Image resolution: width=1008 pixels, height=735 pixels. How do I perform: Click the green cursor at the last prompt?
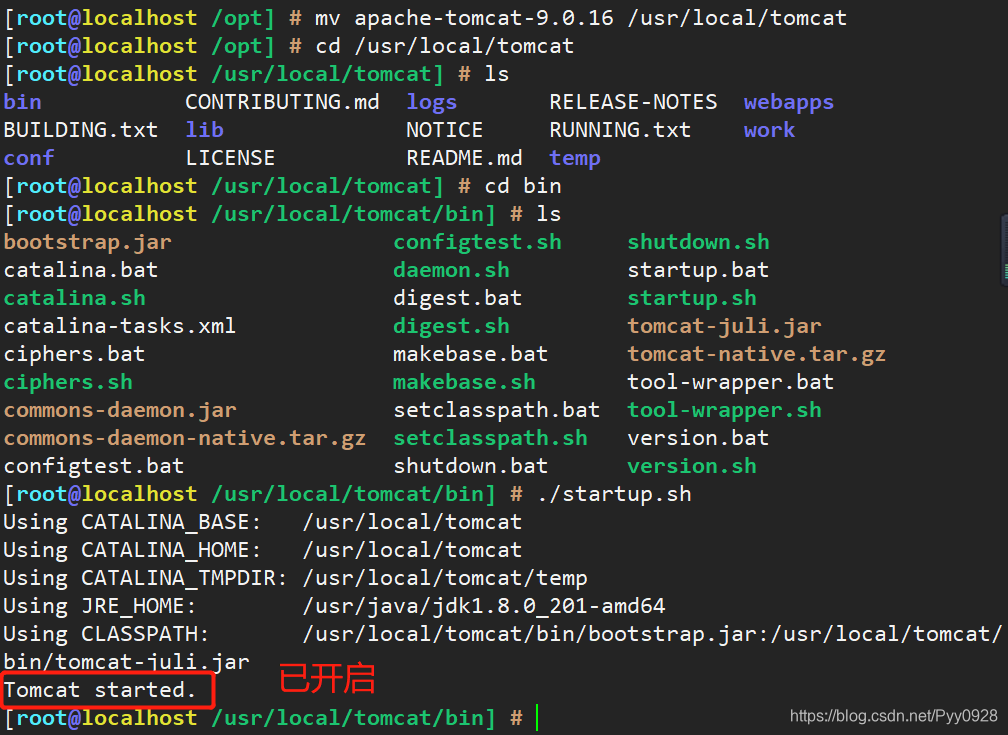point(537,718)
